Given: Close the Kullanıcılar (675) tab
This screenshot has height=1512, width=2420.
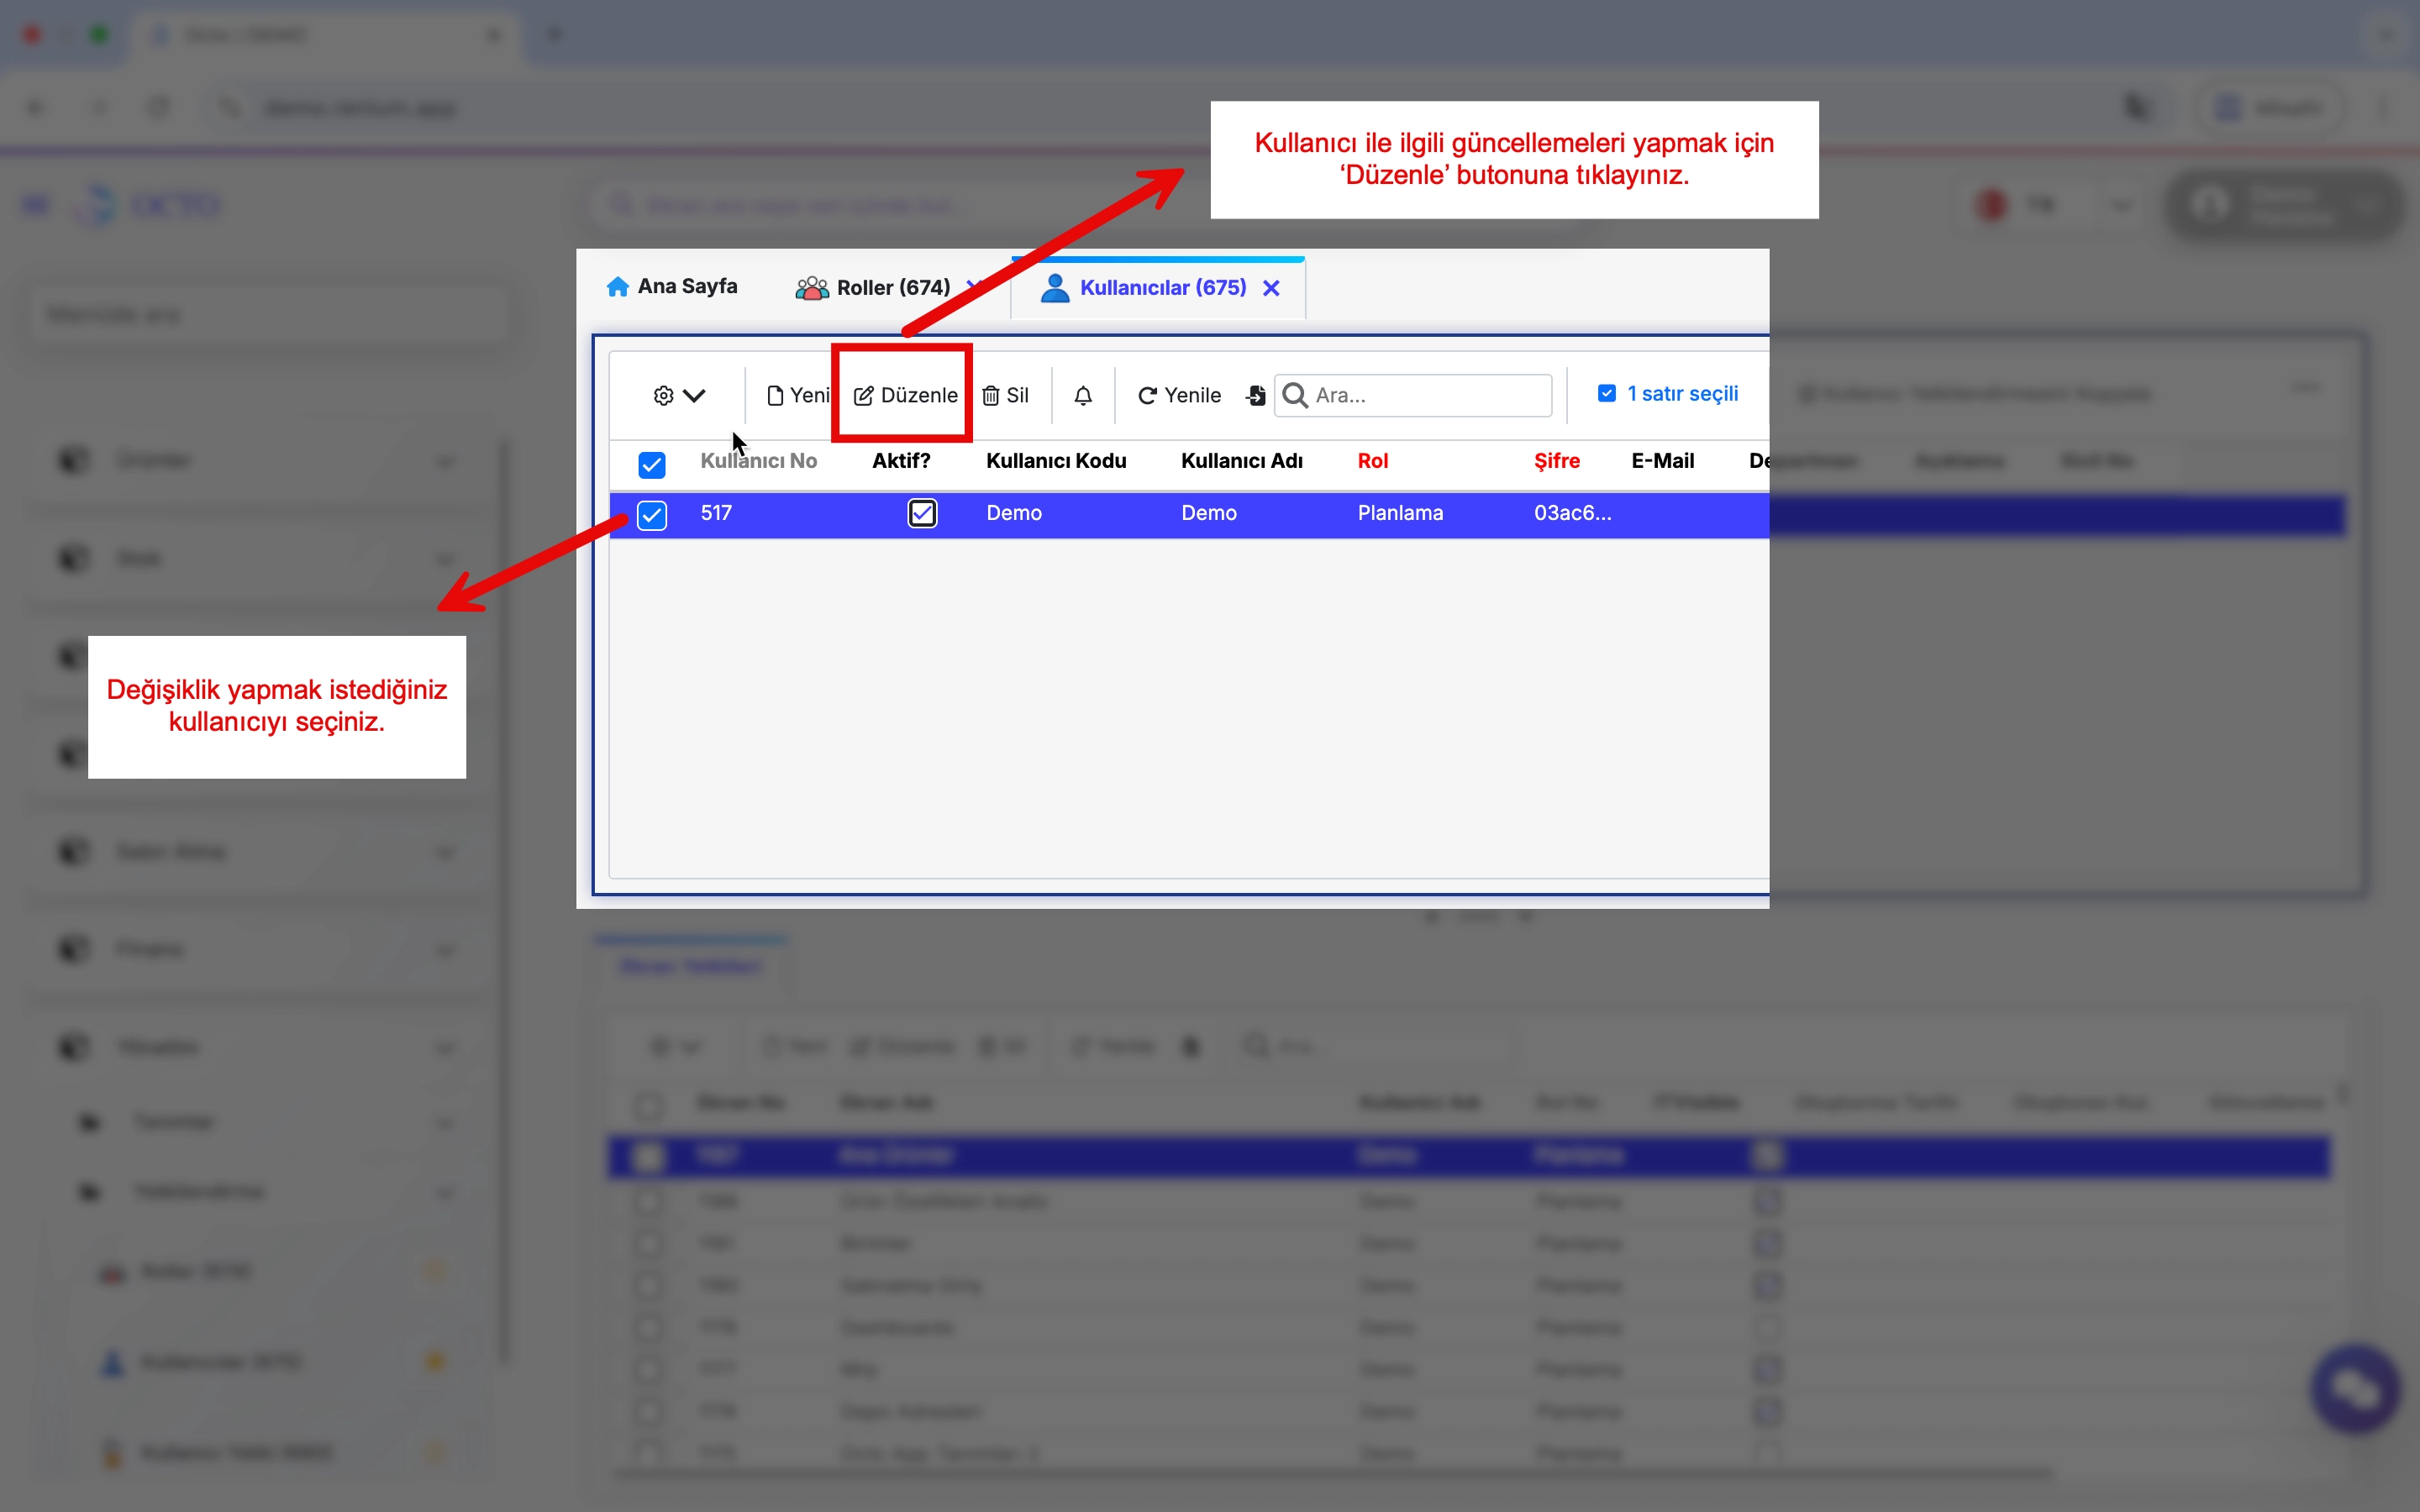Looking at the screenshot, I should pyautogui.click(x=1271, y=288).
